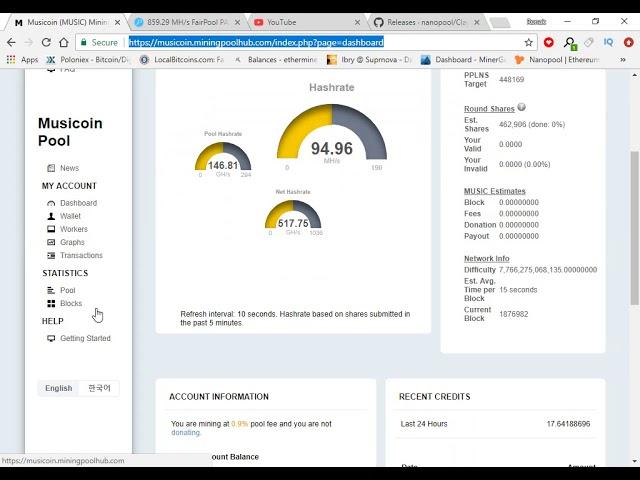Click the Pool statistics bar icon
The image size is (640, 480).
click(x=51, y=290)
